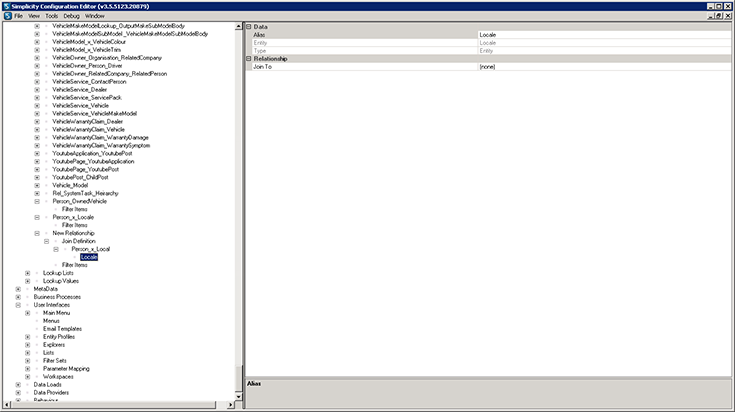Screen dimensions: 735x412
Task: Expand the Lookup Values node
Action: 28,281
